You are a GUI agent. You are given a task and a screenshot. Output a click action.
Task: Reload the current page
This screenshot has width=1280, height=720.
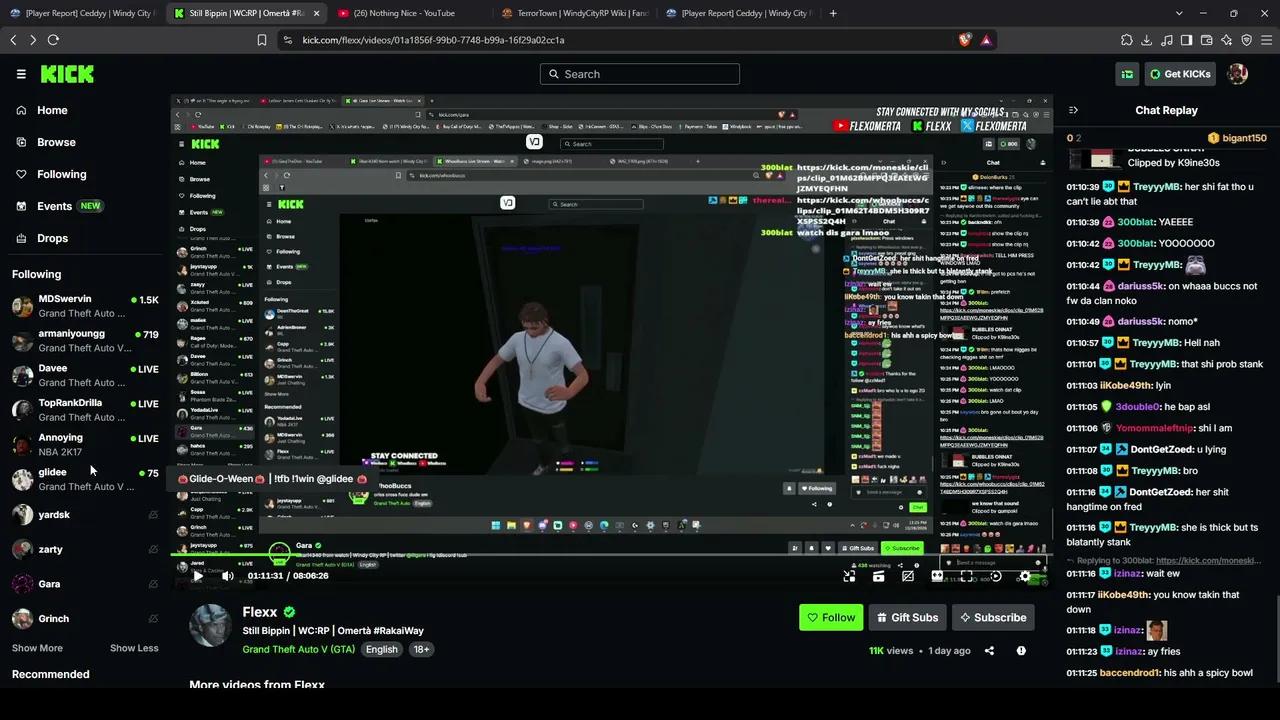coord(53,40)
